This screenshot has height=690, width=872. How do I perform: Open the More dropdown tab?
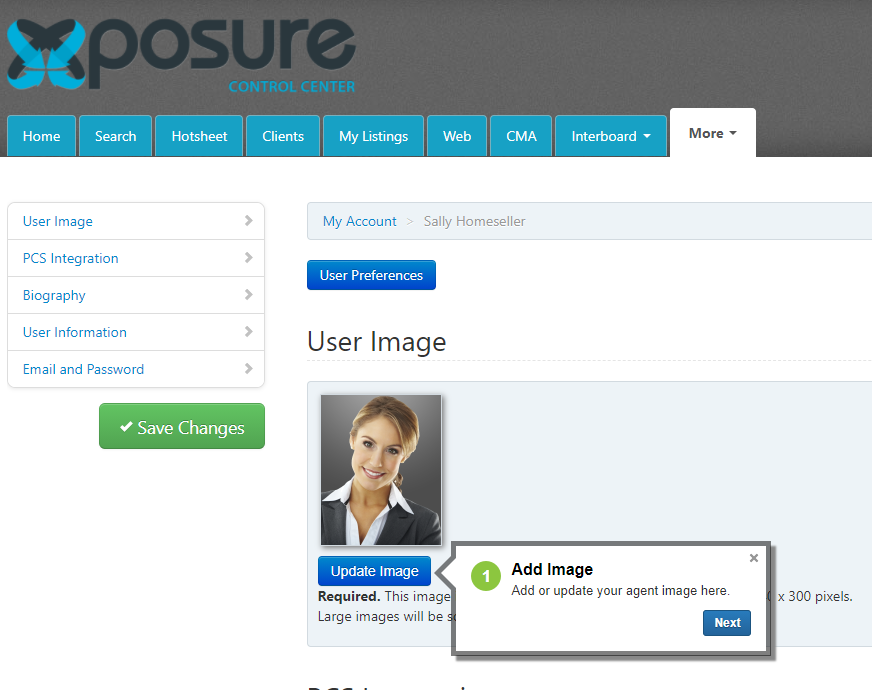coord(712,133)
